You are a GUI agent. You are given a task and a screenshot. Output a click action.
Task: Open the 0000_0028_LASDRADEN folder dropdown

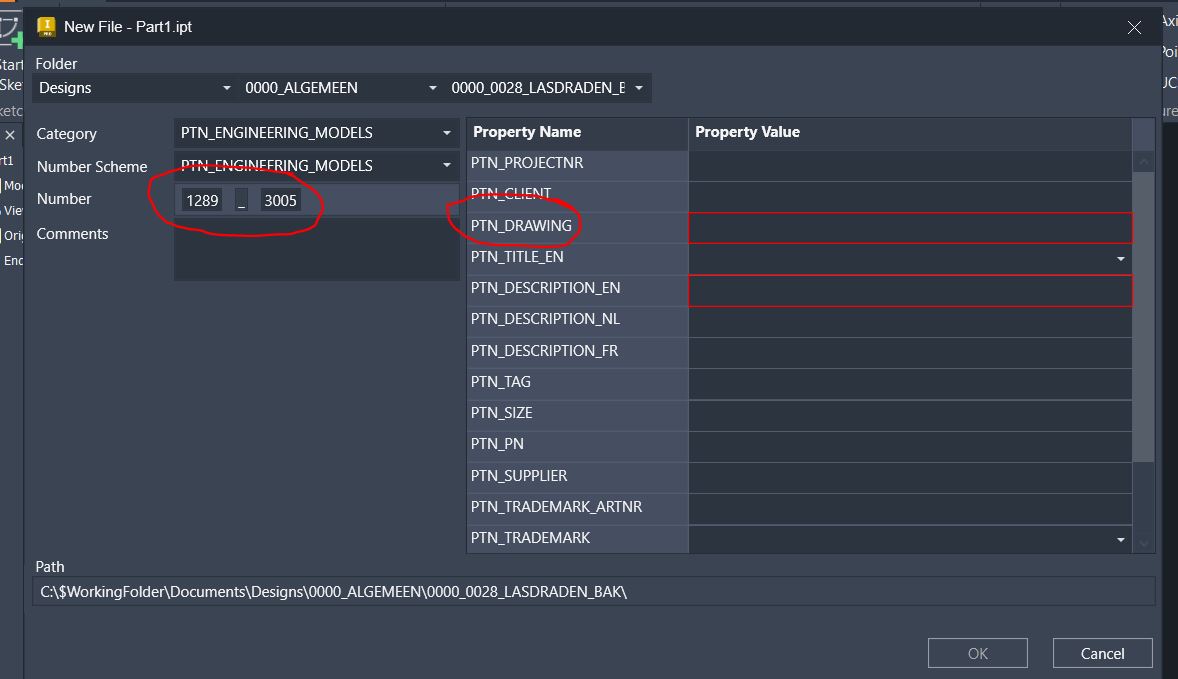click(x=638, y=88)
